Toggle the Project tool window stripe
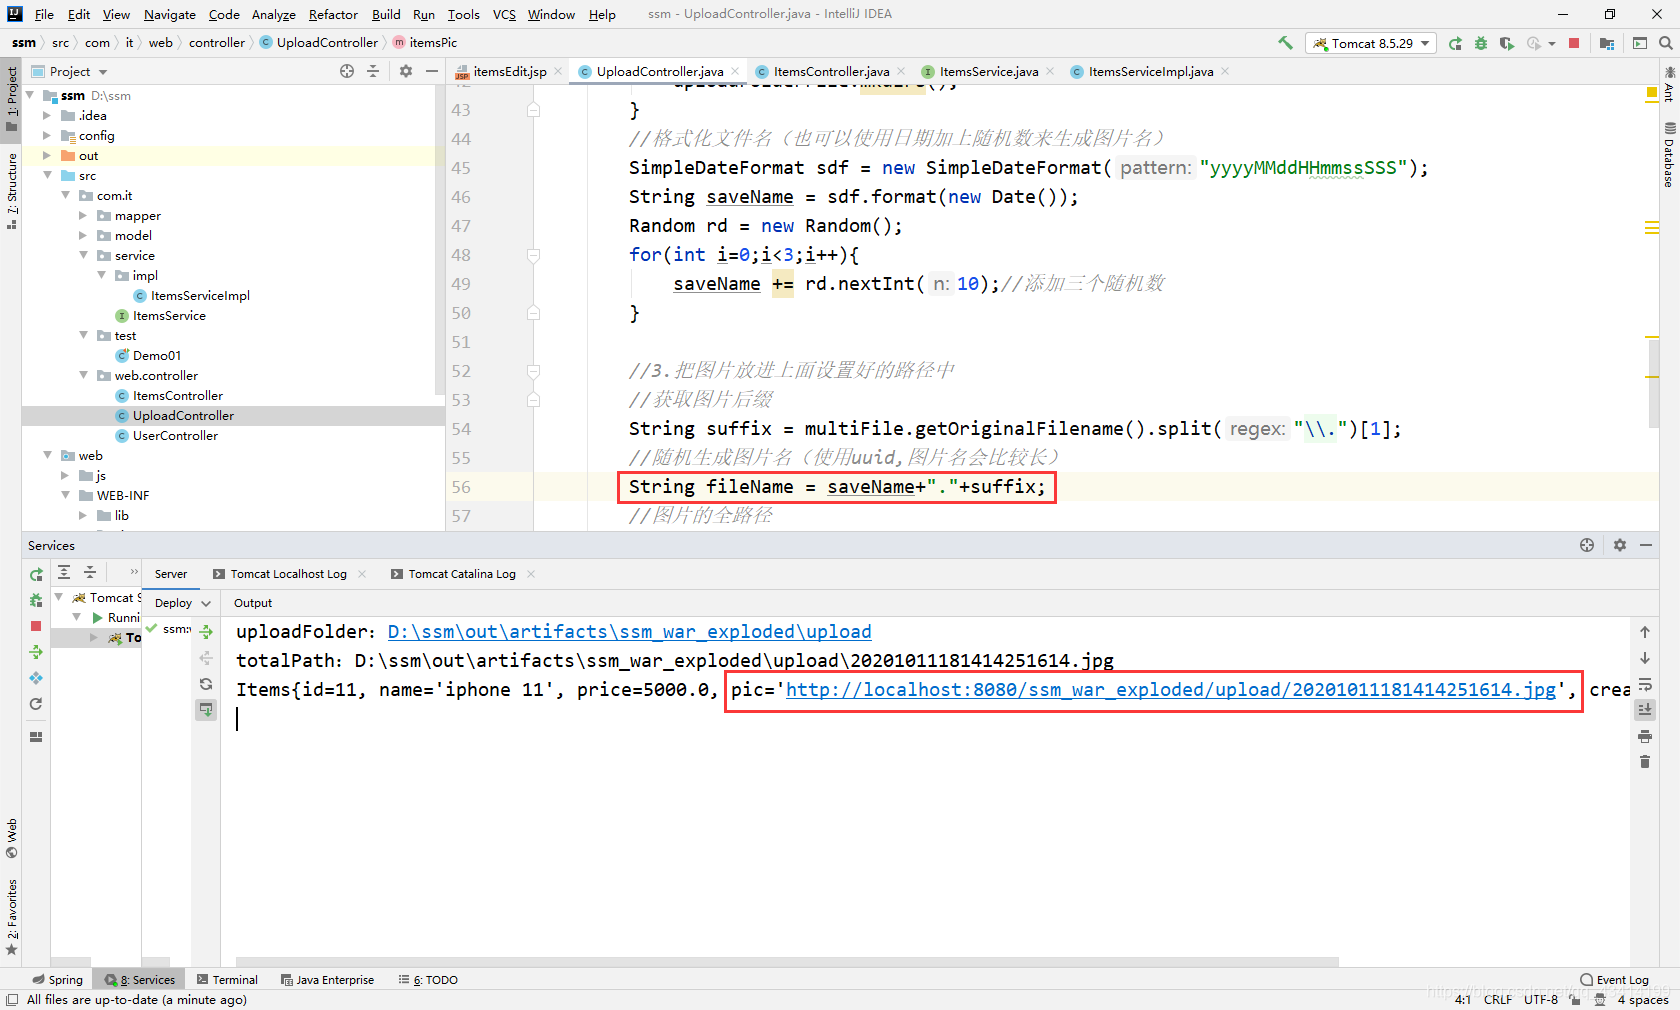This screenshot has height=1010, width=1680. pos(11,98)
